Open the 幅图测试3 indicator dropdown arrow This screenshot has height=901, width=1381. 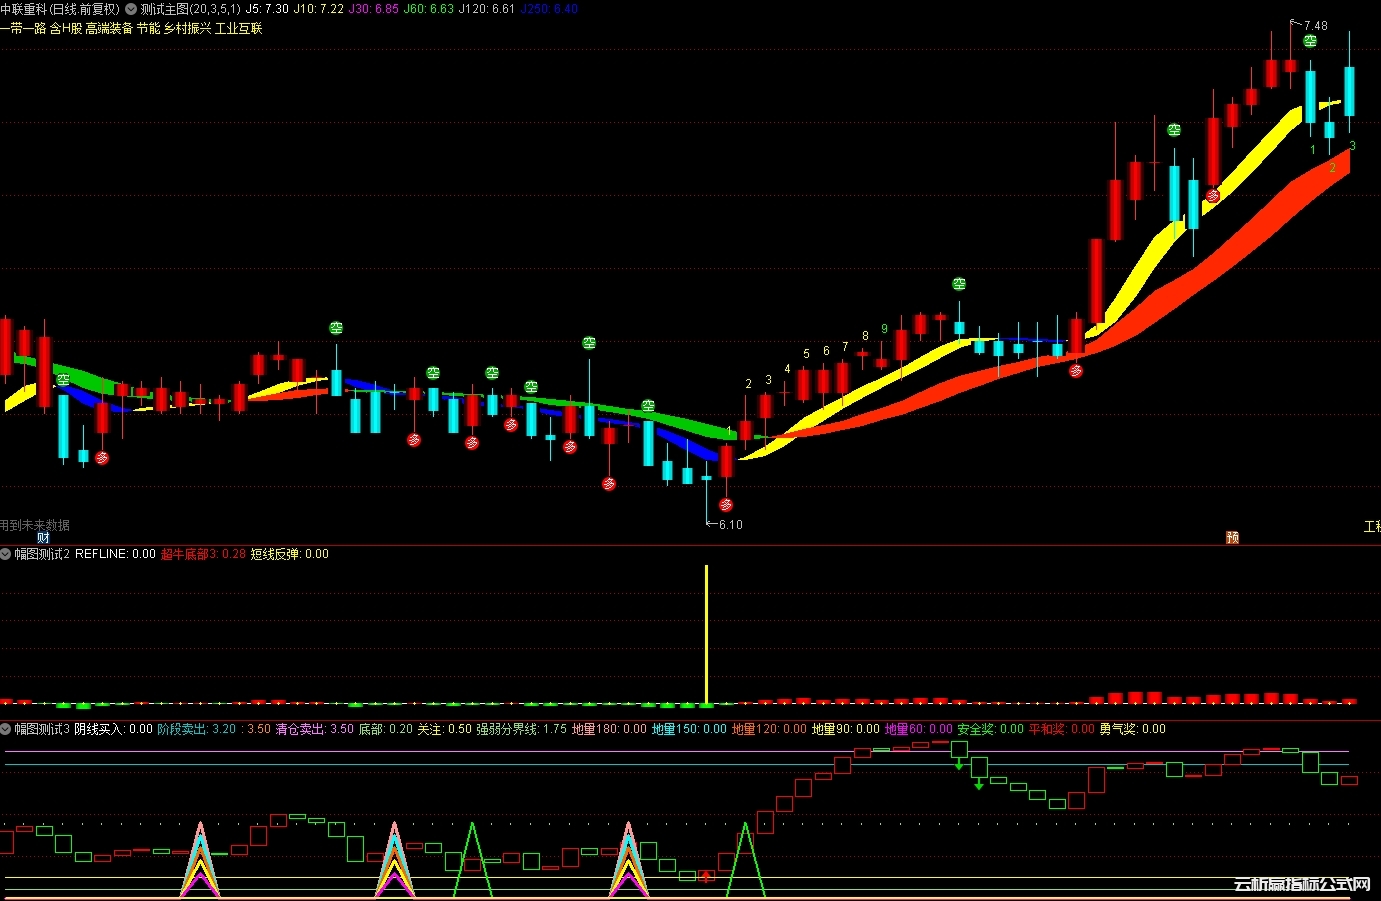tap(6, 729)
